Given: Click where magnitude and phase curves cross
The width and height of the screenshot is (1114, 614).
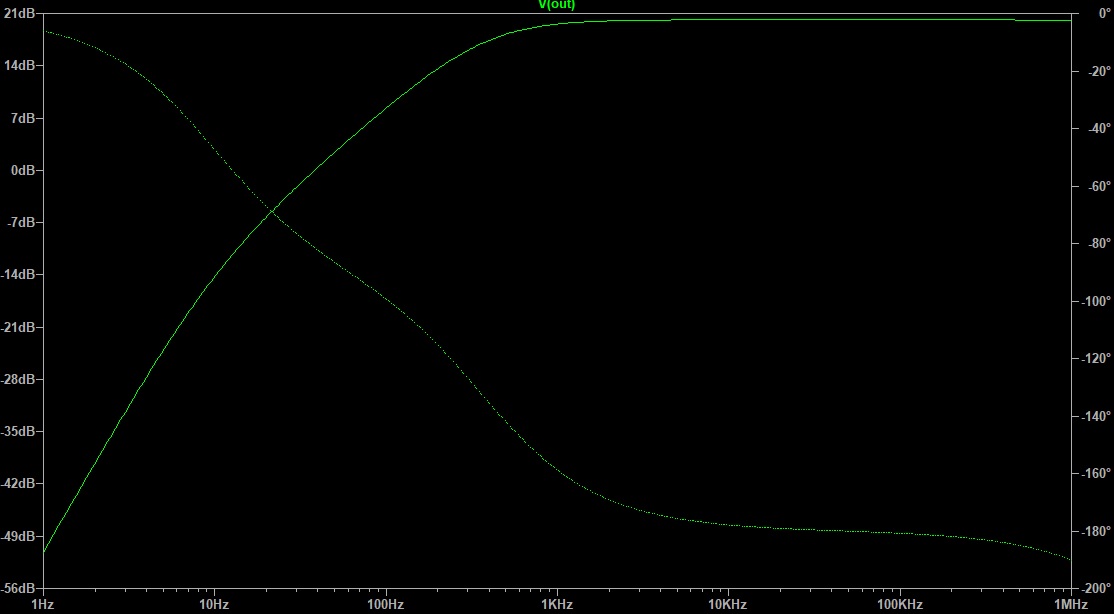Looking at the screenshot, I should 272,209.
